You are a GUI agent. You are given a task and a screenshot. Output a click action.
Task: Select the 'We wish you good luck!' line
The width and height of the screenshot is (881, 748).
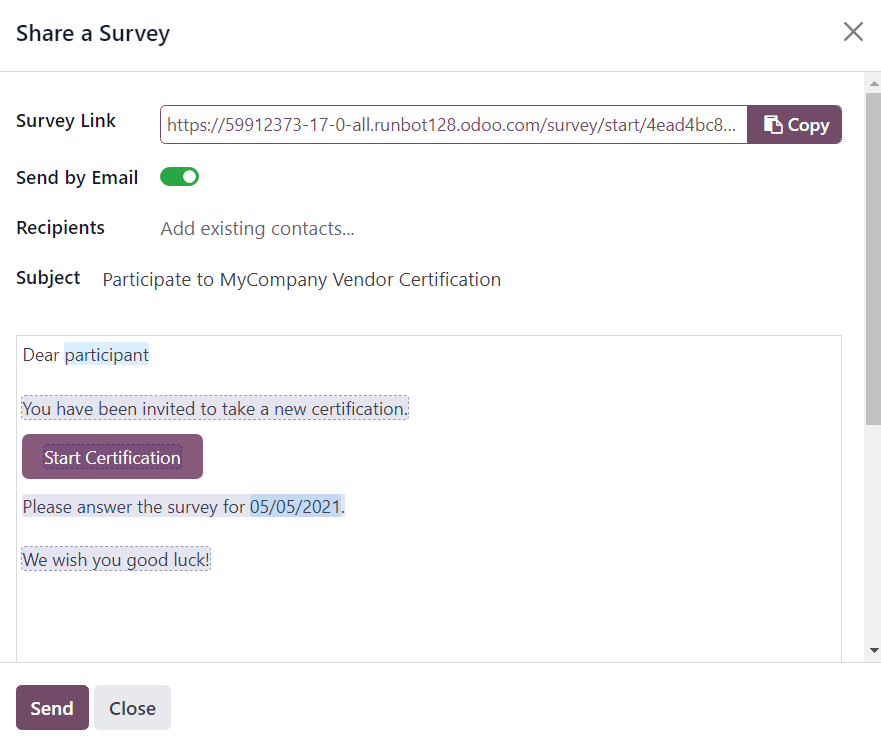[115, 559]
